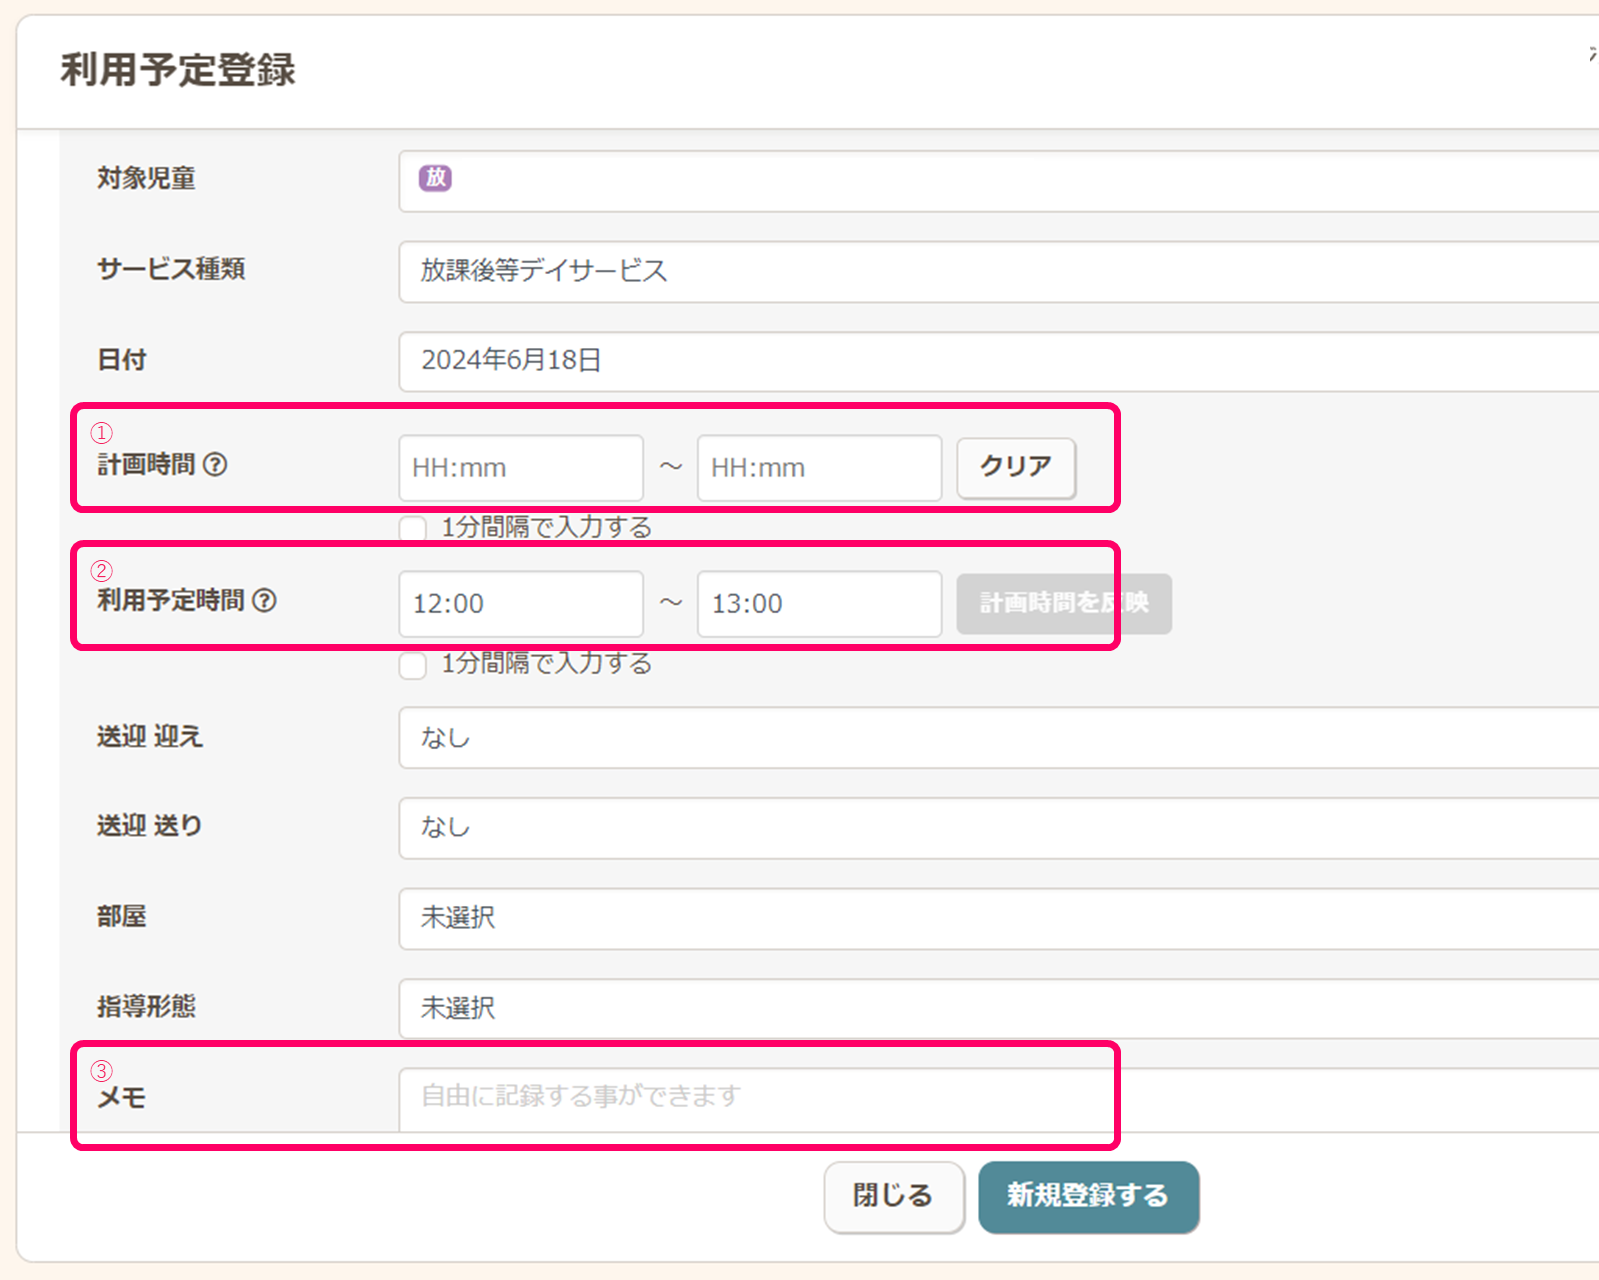Click the help icon next to 計画時間
Viewport: 1599px width, 1280px height.
pos(215,464)
